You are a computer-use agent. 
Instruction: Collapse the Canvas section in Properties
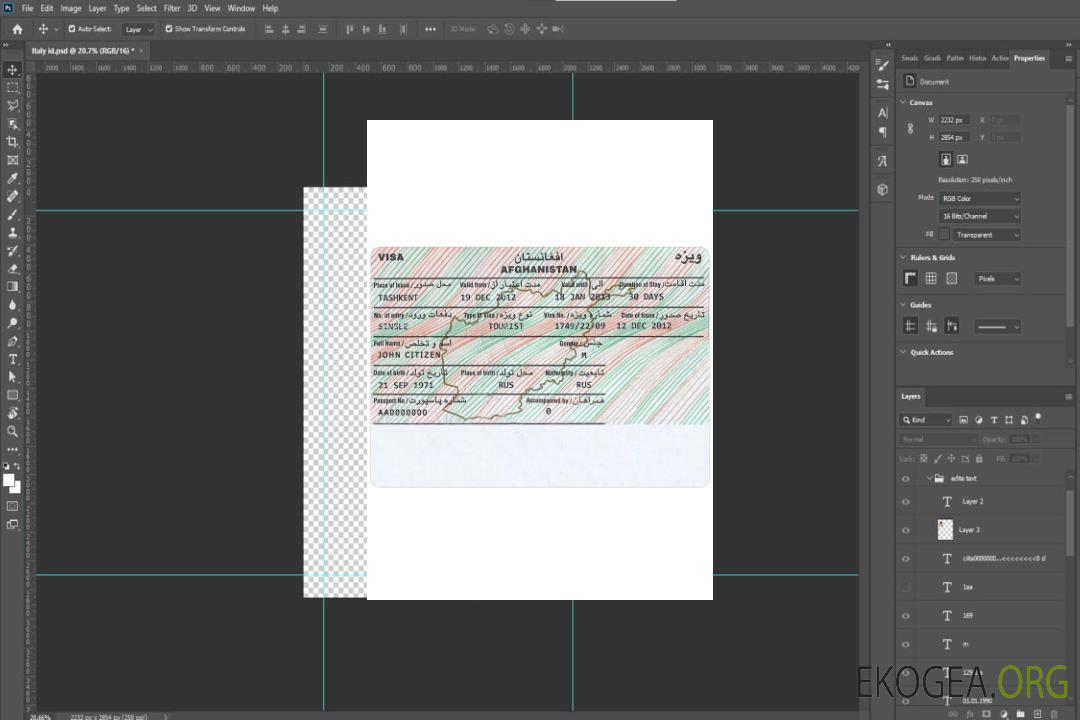[904, 102]
